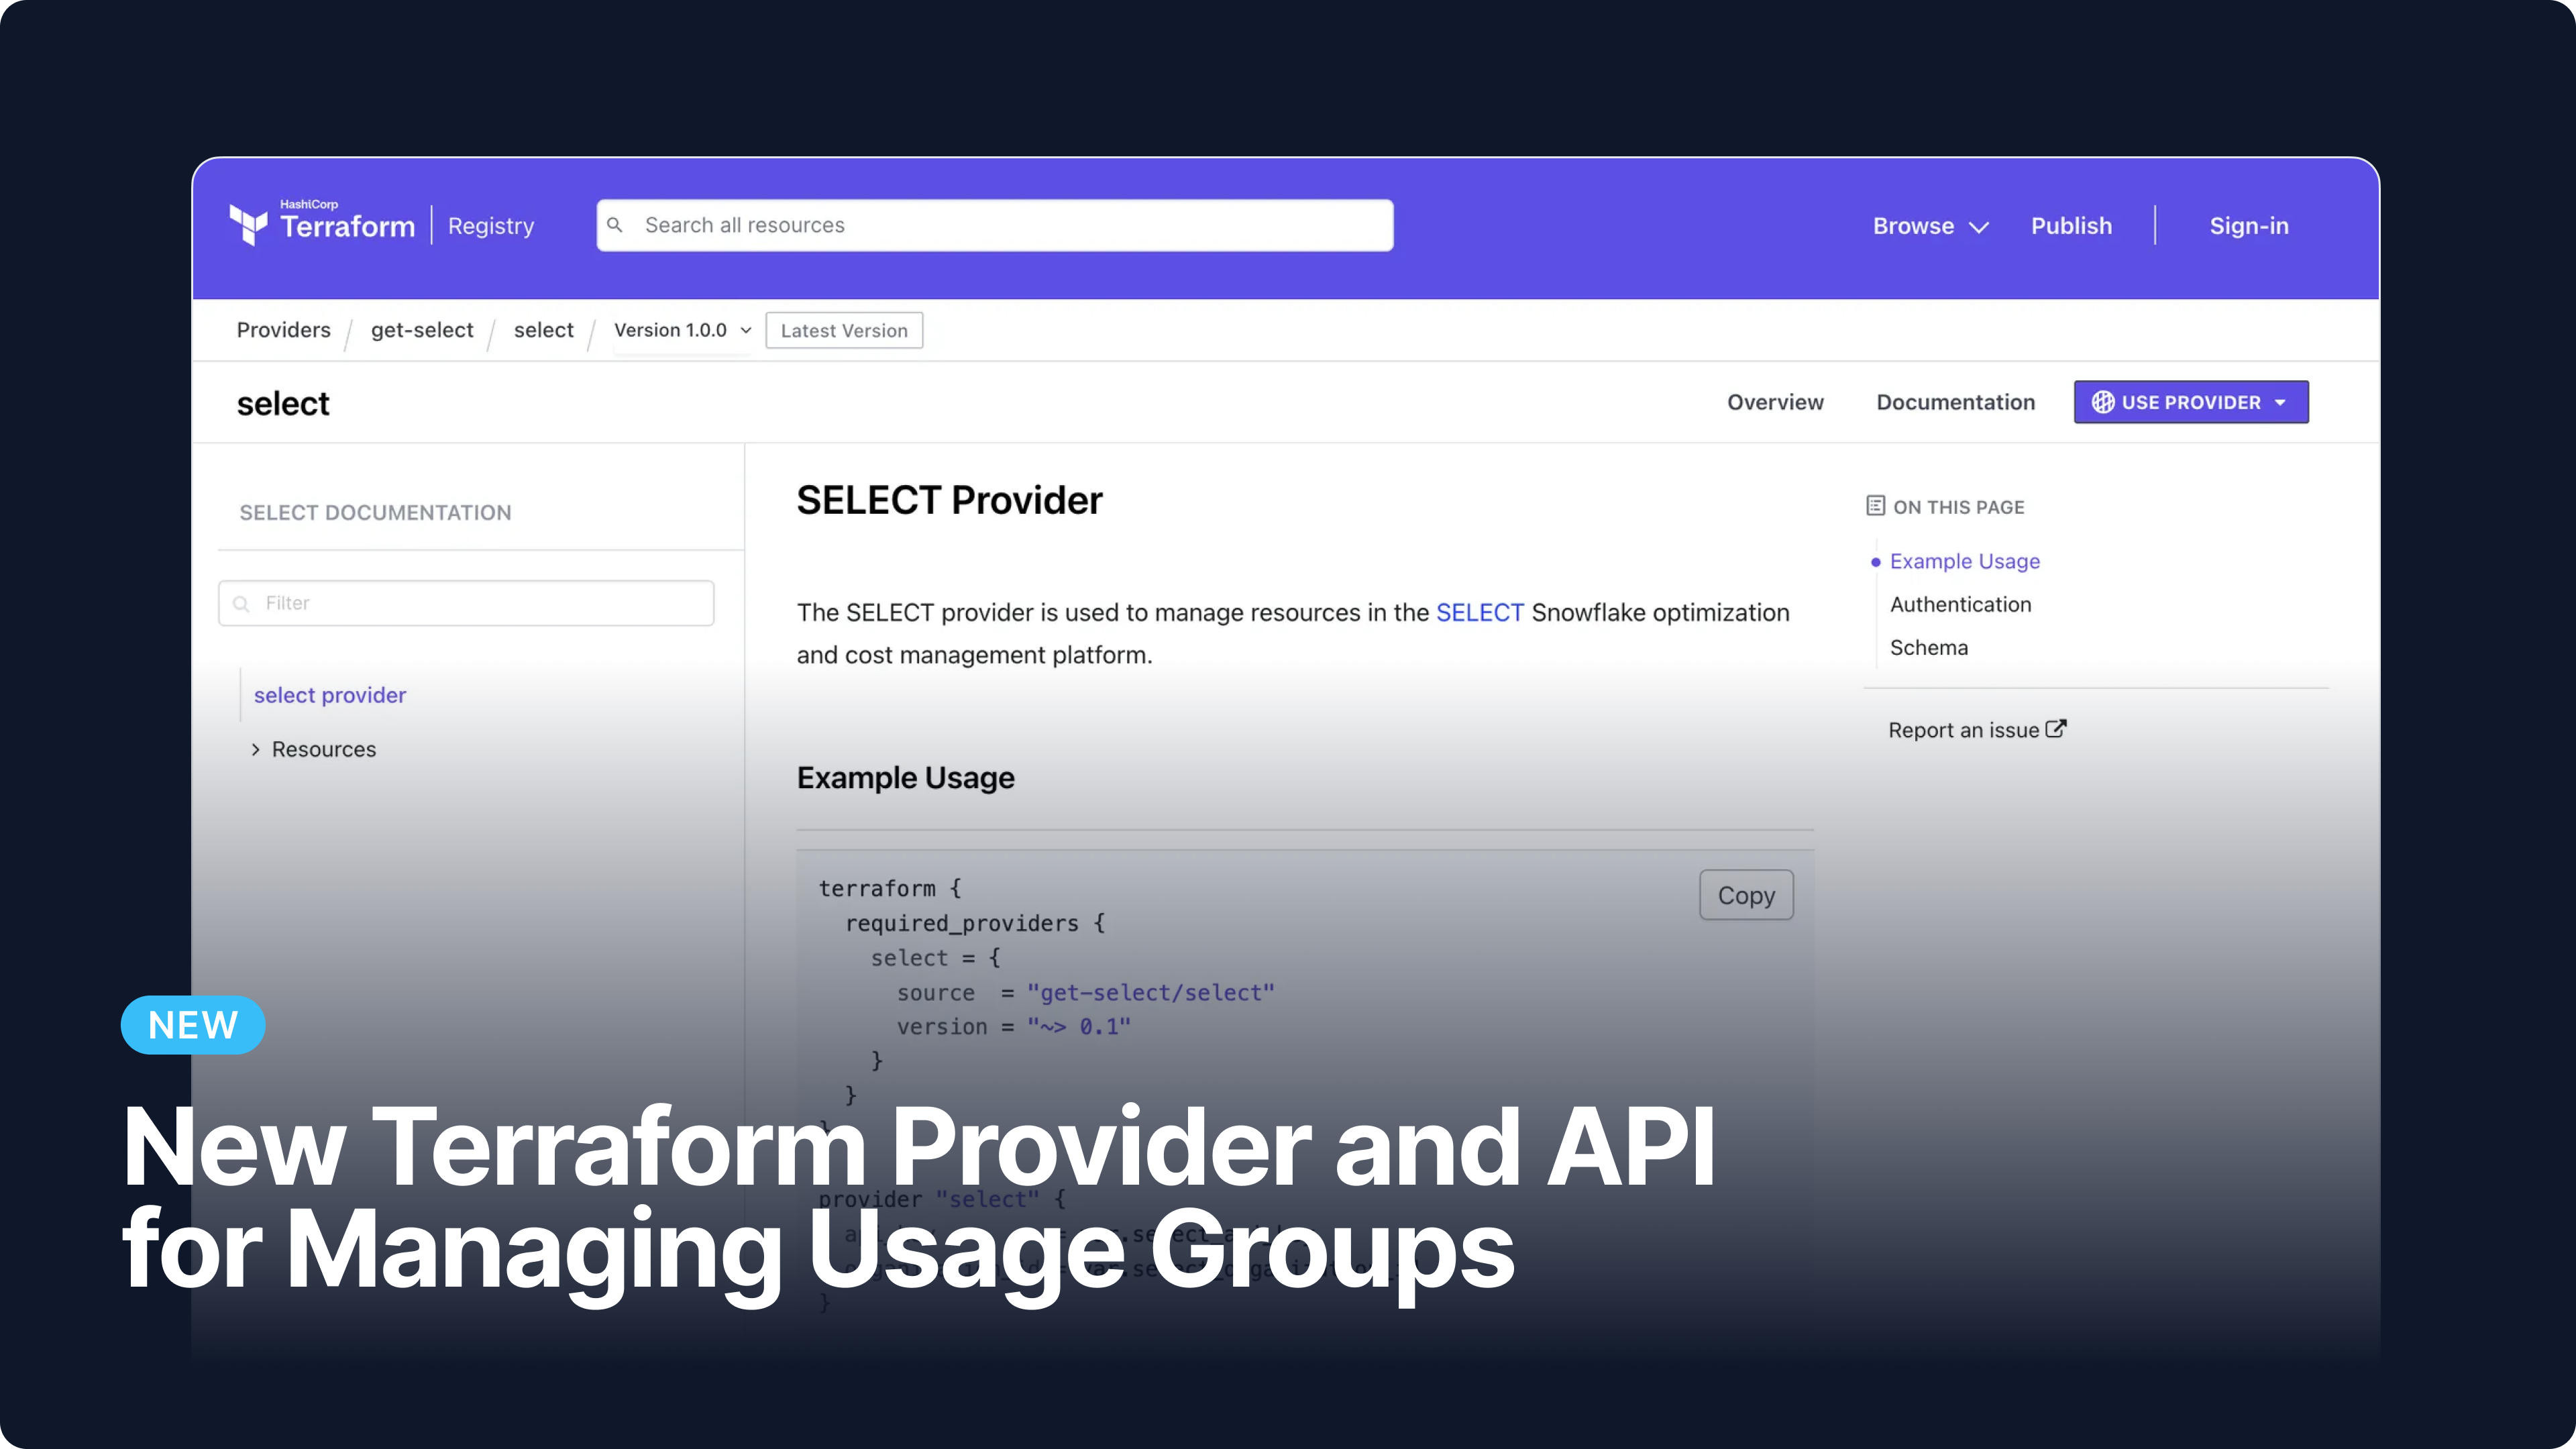
Task: Click the On This Page outline icon
Action: click(1875, 506)
